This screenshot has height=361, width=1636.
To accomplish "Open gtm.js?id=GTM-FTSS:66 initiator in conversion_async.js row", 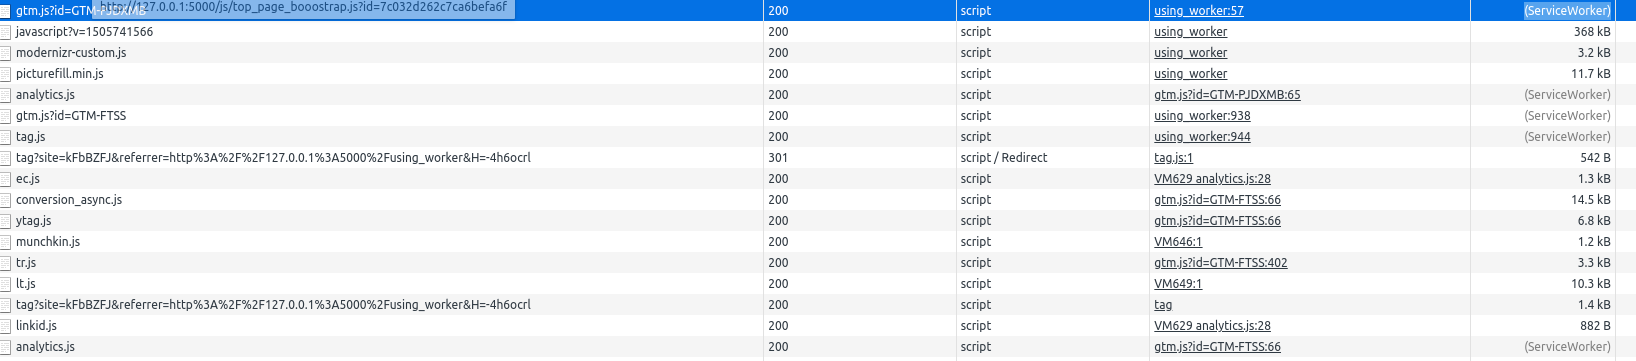I will click(1217, 200).
